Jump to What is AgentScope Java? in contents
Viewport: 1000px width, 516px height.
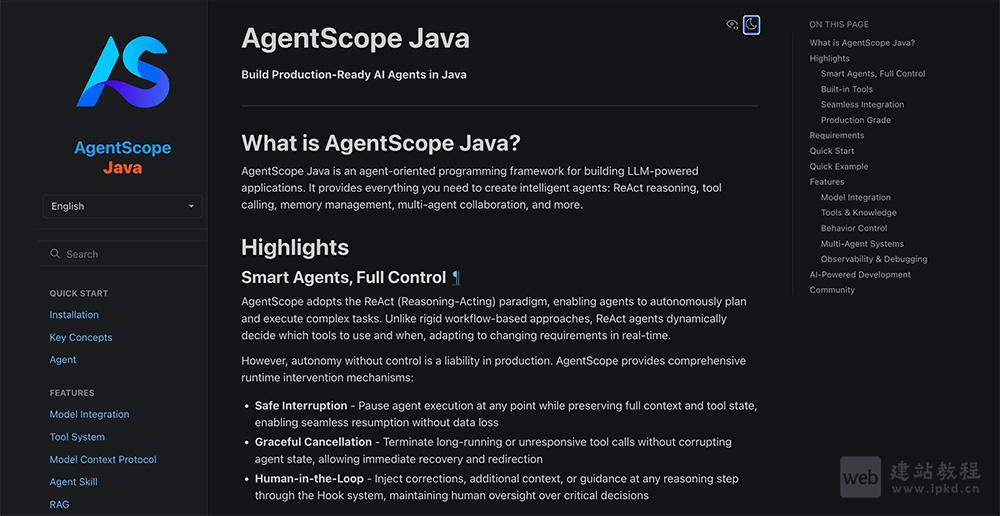[862, 43]
